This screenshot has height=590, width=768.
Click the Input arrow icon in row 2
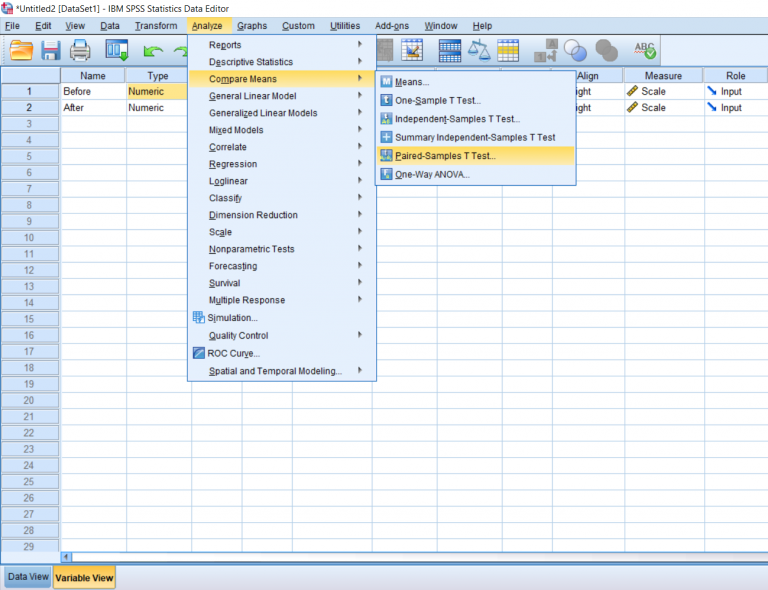(712, 107)
